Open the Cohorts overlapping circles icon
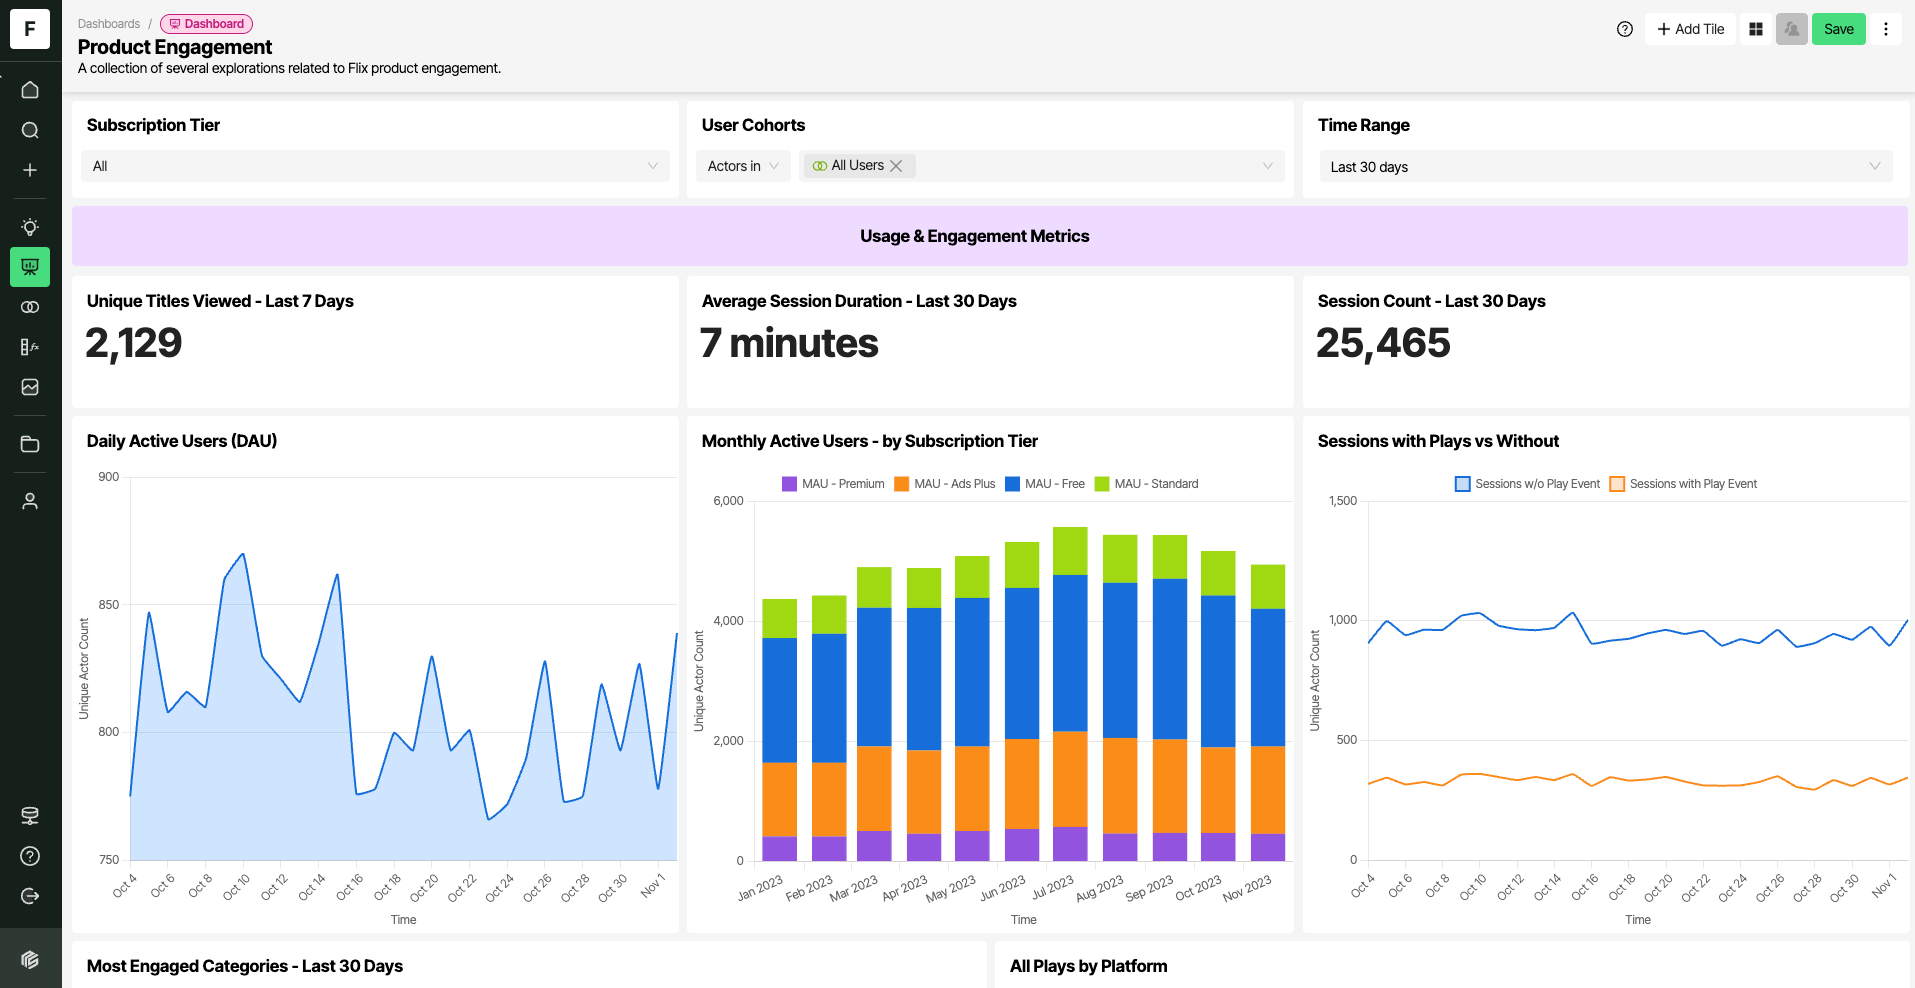This screenshot has width=1915, height=988. (30, 307)
